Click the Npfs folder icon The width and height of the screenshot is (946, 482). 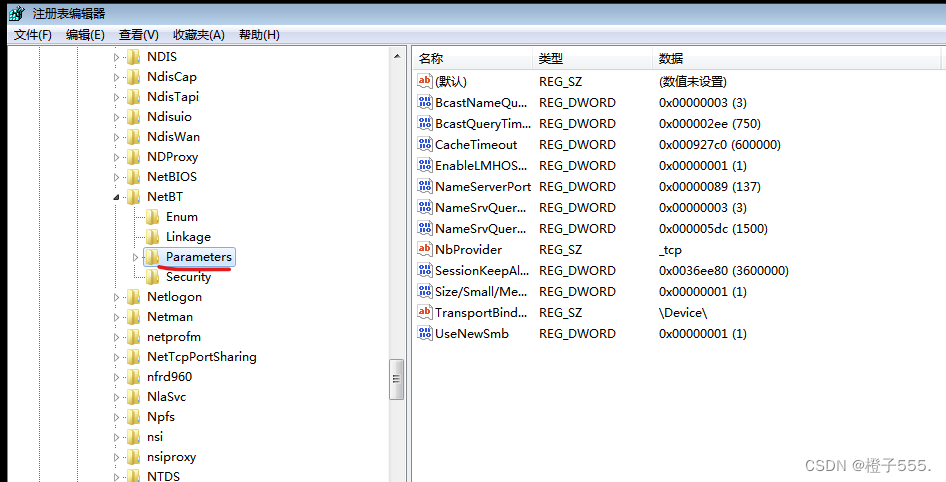coord(133,416)
